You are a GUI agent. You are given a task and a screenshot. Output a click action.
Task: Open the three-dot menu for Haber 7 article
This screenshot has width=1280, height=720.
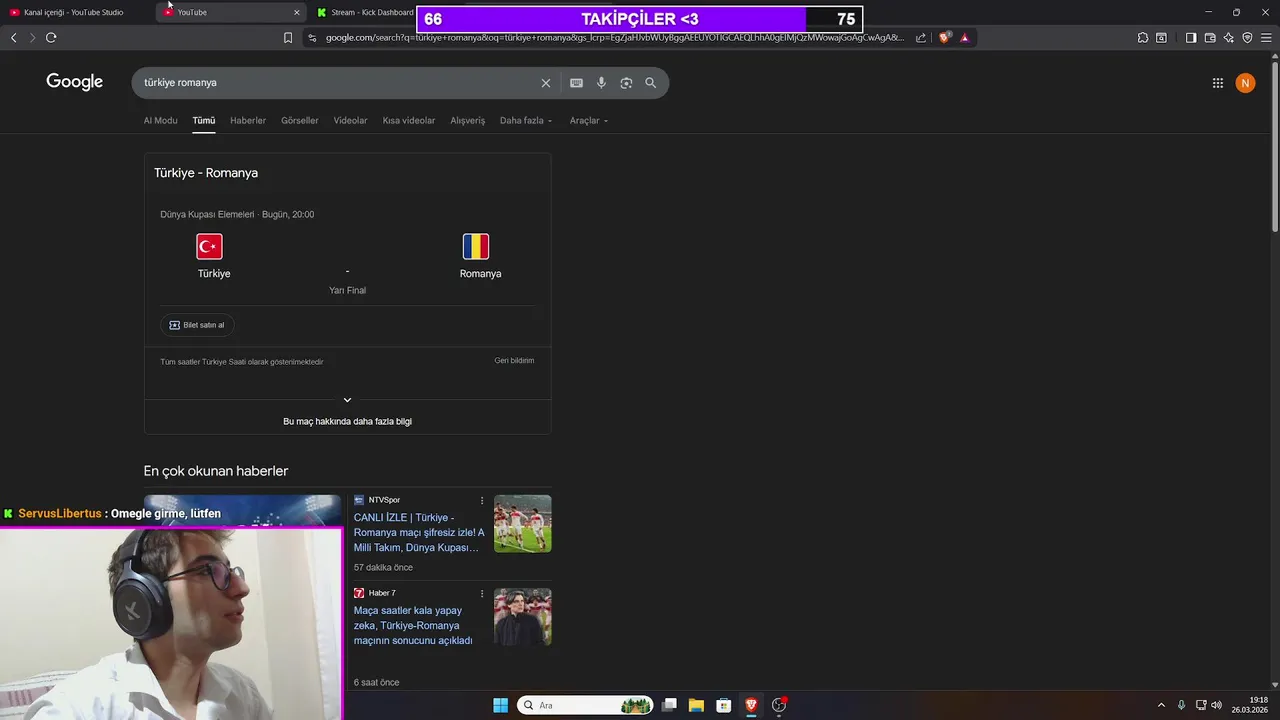coord(482,593)
